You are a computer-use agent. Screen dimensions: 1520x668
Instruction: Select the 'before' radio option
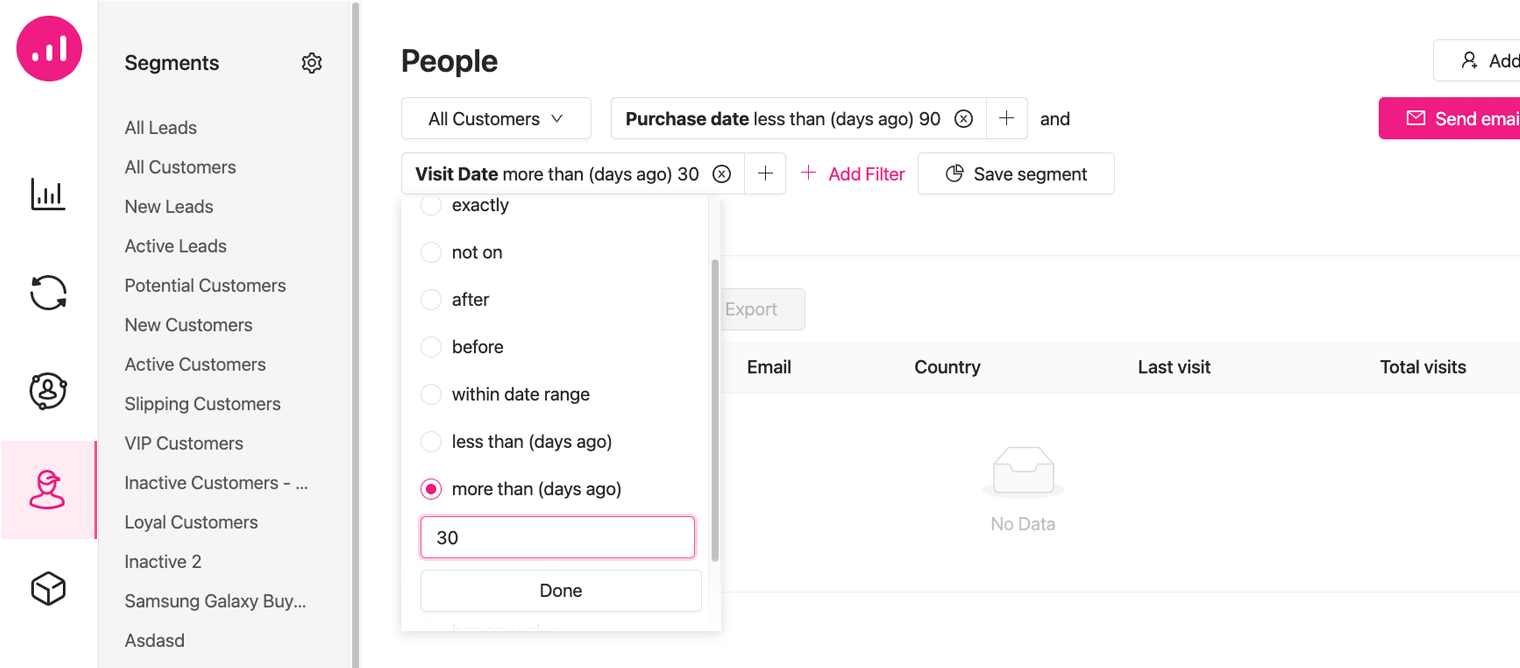click(x=431, y=347)
